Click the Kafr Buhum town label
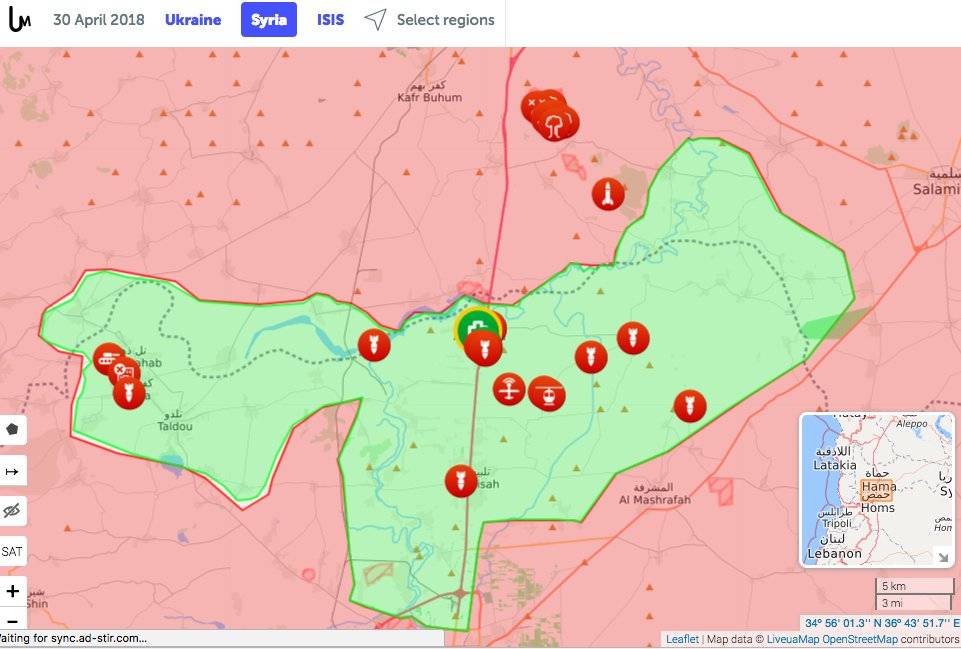 (x=429, y=92)
